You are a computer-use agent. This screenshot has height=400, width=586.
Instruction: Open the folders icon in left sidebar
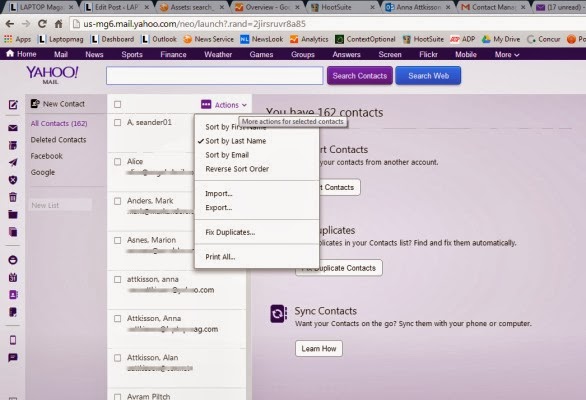[x=13, y=214]
